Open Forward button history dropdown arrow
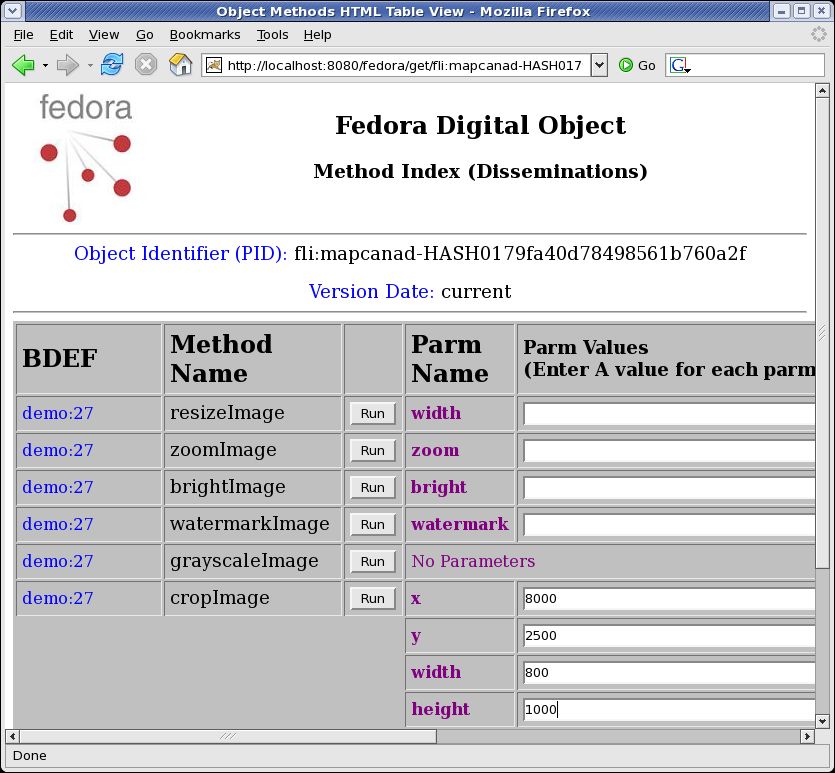 click(90, 65)
